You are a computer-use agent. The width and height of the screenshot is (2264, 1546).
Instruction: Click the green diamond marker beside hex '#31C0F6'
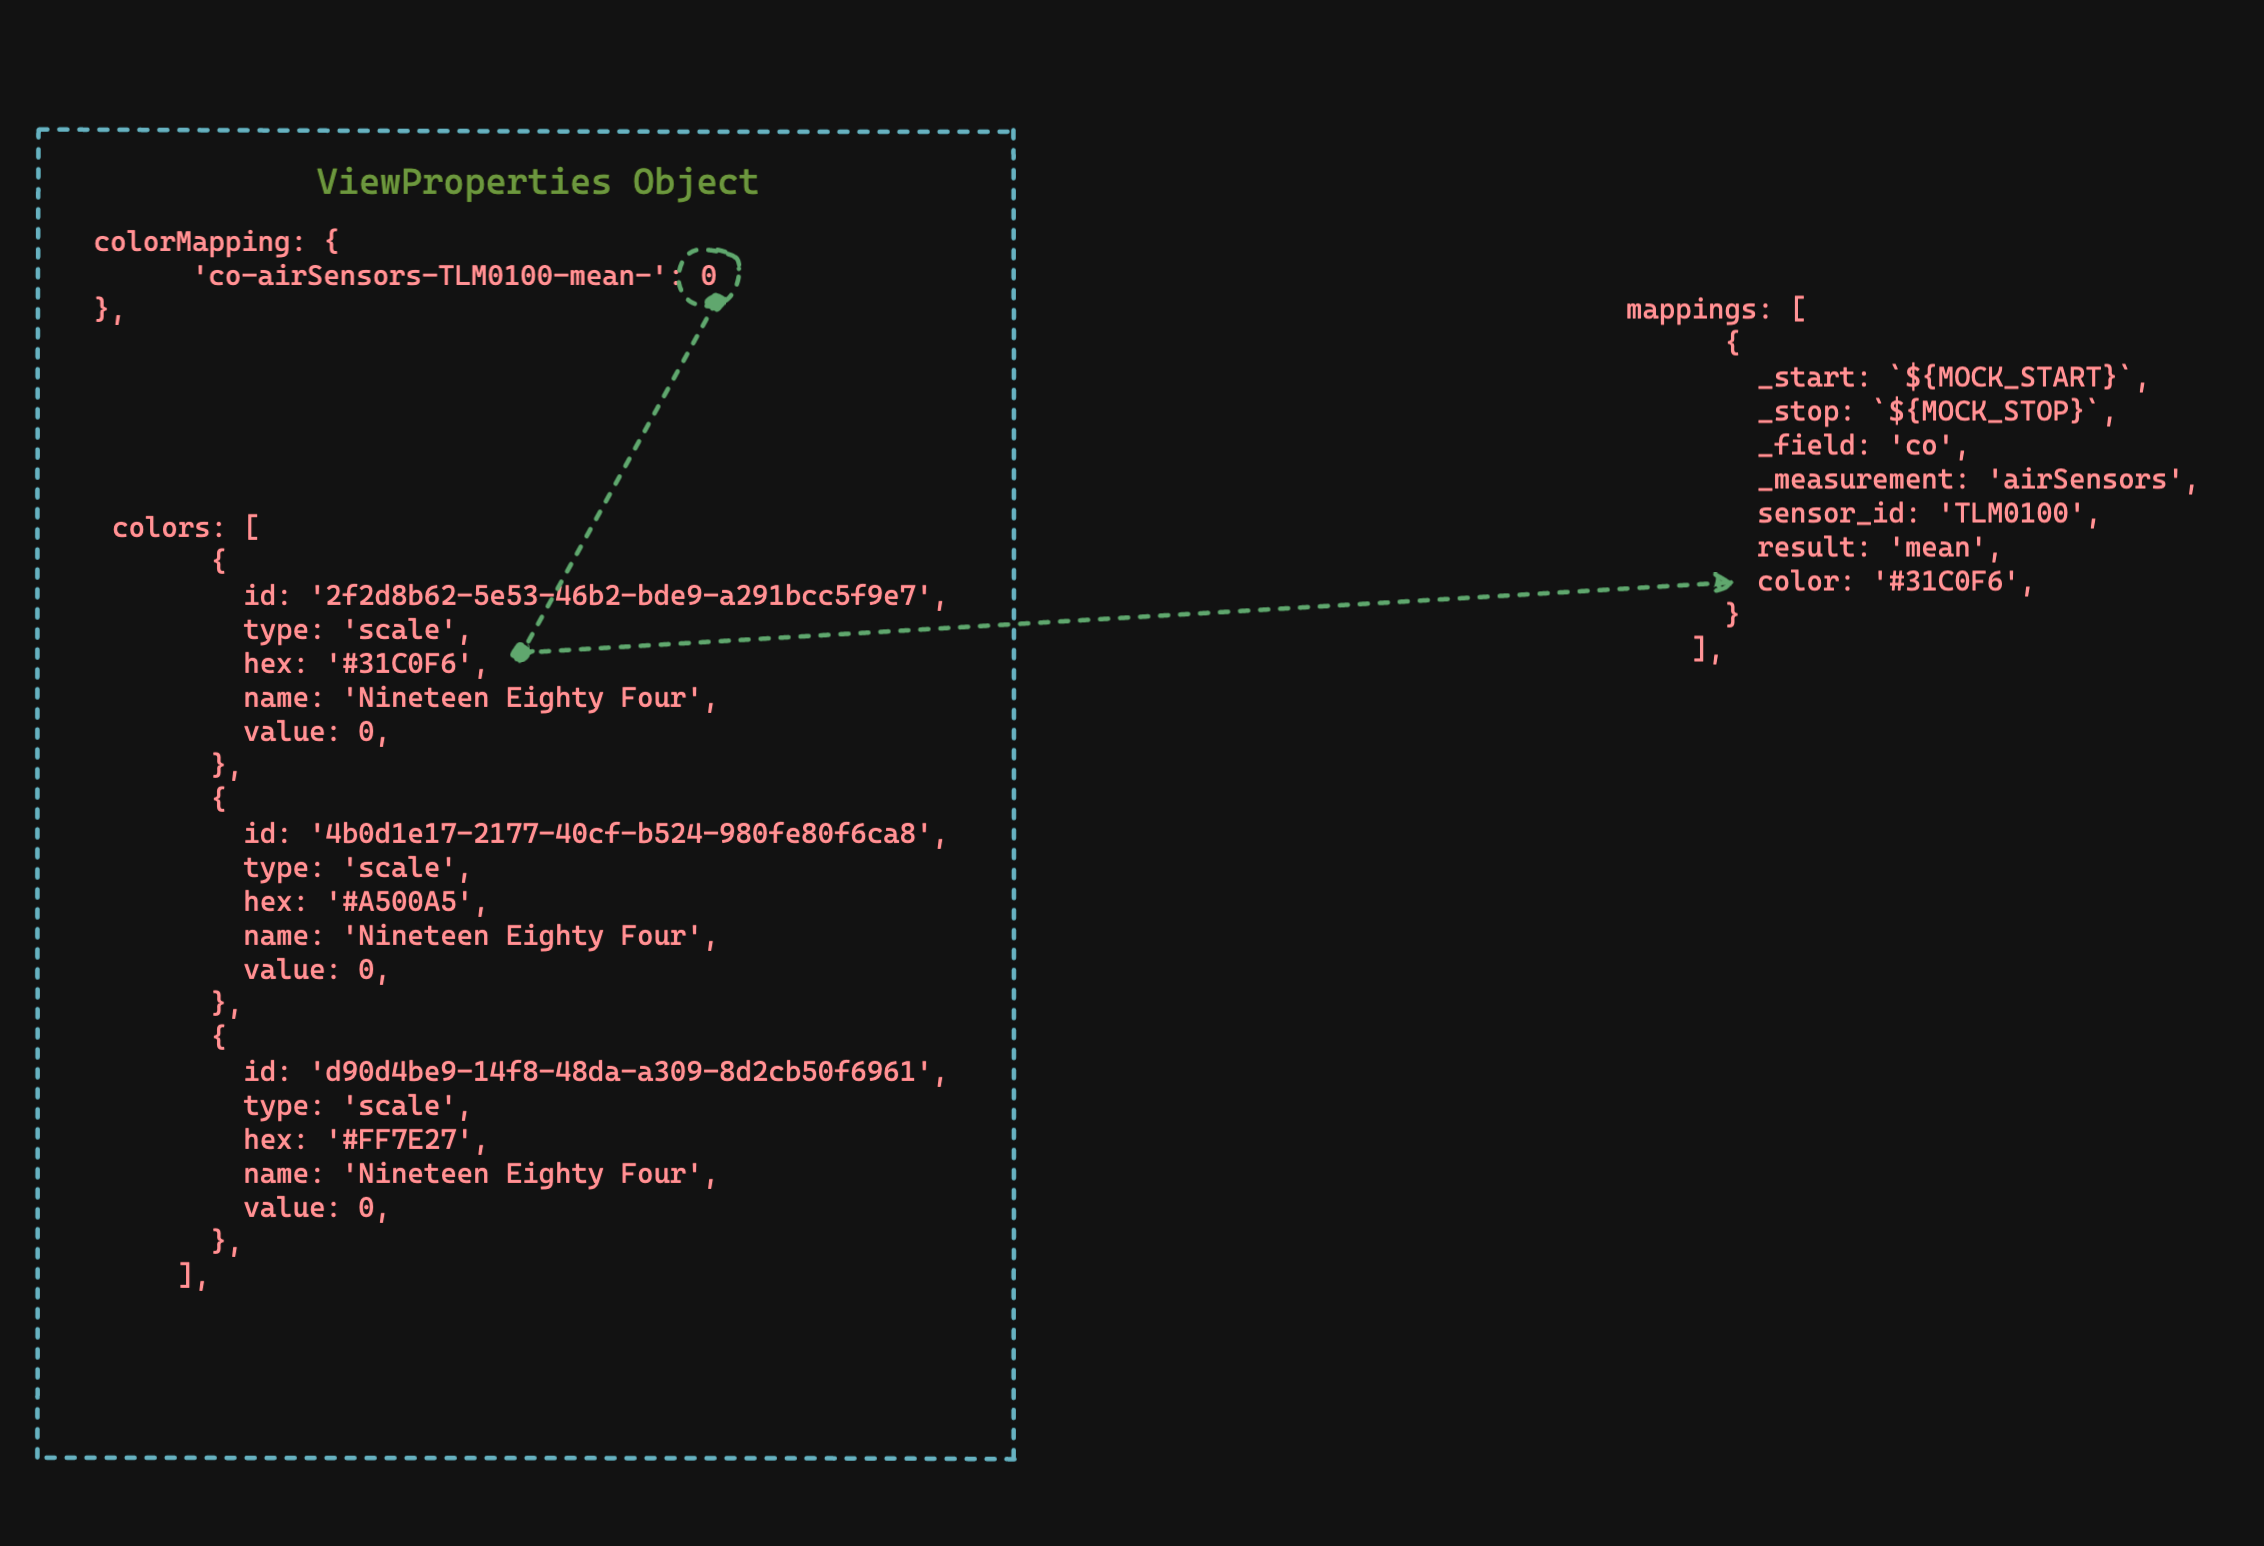click(x=520, y=653)
